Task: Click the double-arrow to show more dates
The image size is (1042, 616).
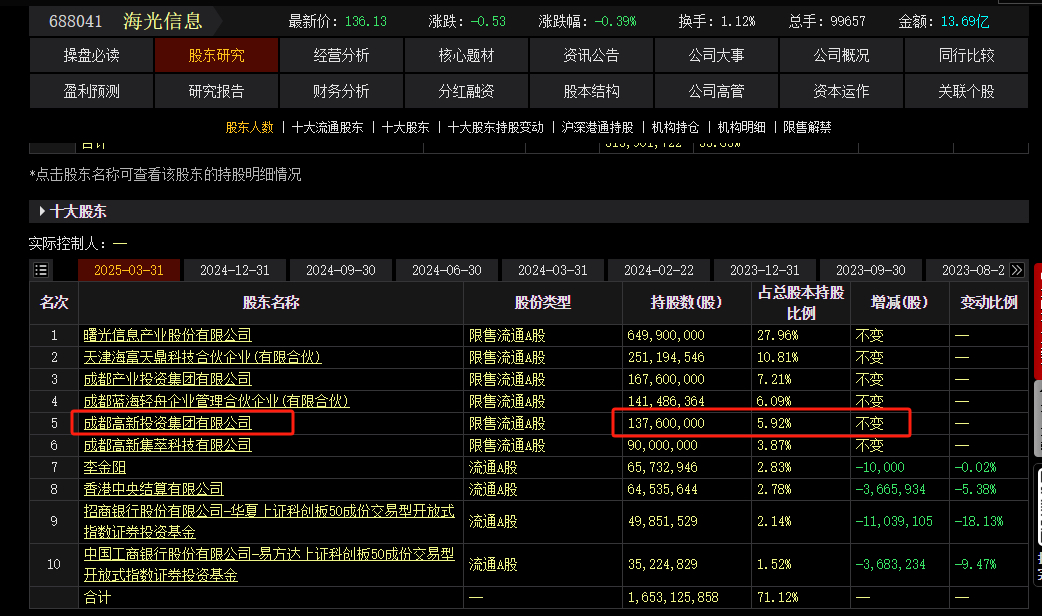Action: point(1016,270)
